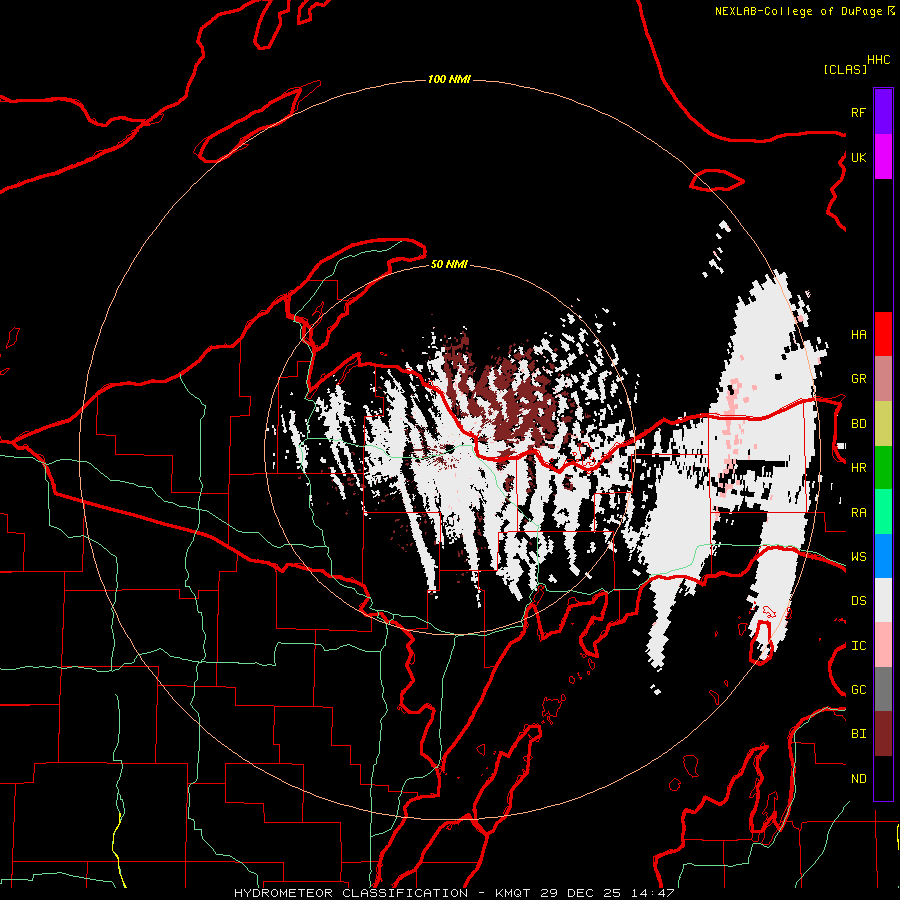Click the 29 DEC 25 date stamp

tap(581, 893)
